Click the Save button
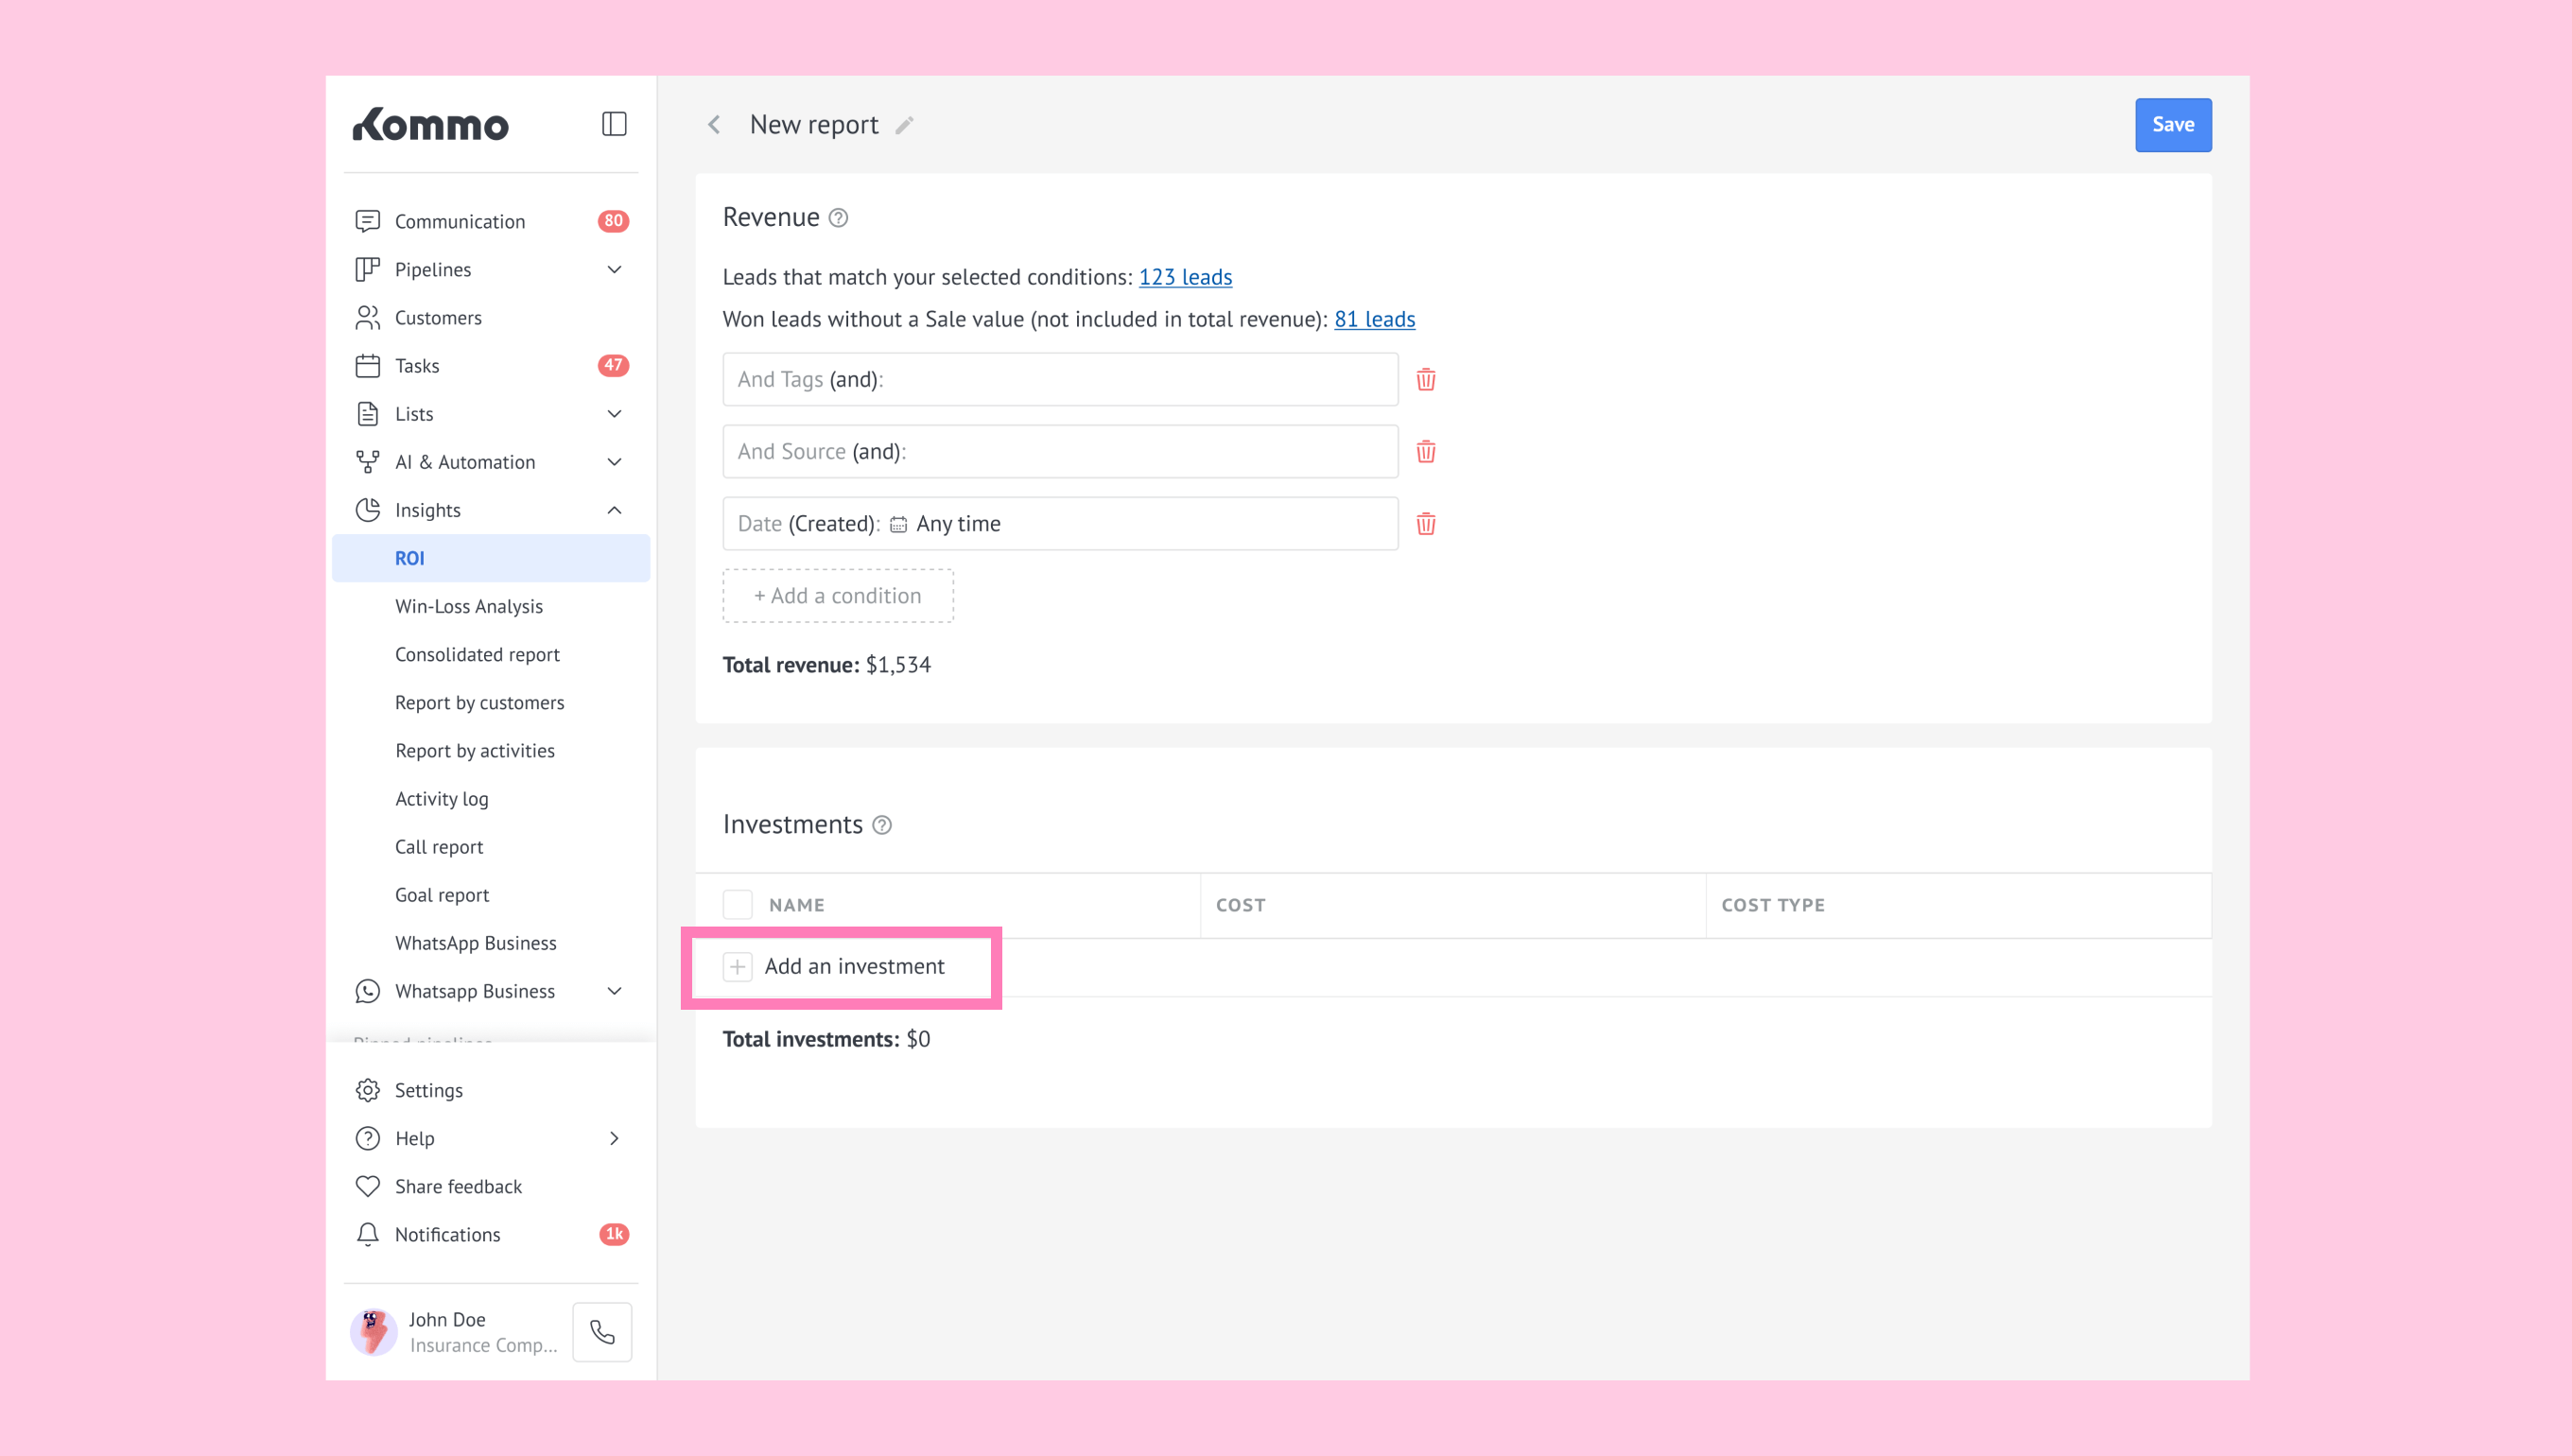The height and width of the screenshot is (1456, 2572). point(2172,125)
